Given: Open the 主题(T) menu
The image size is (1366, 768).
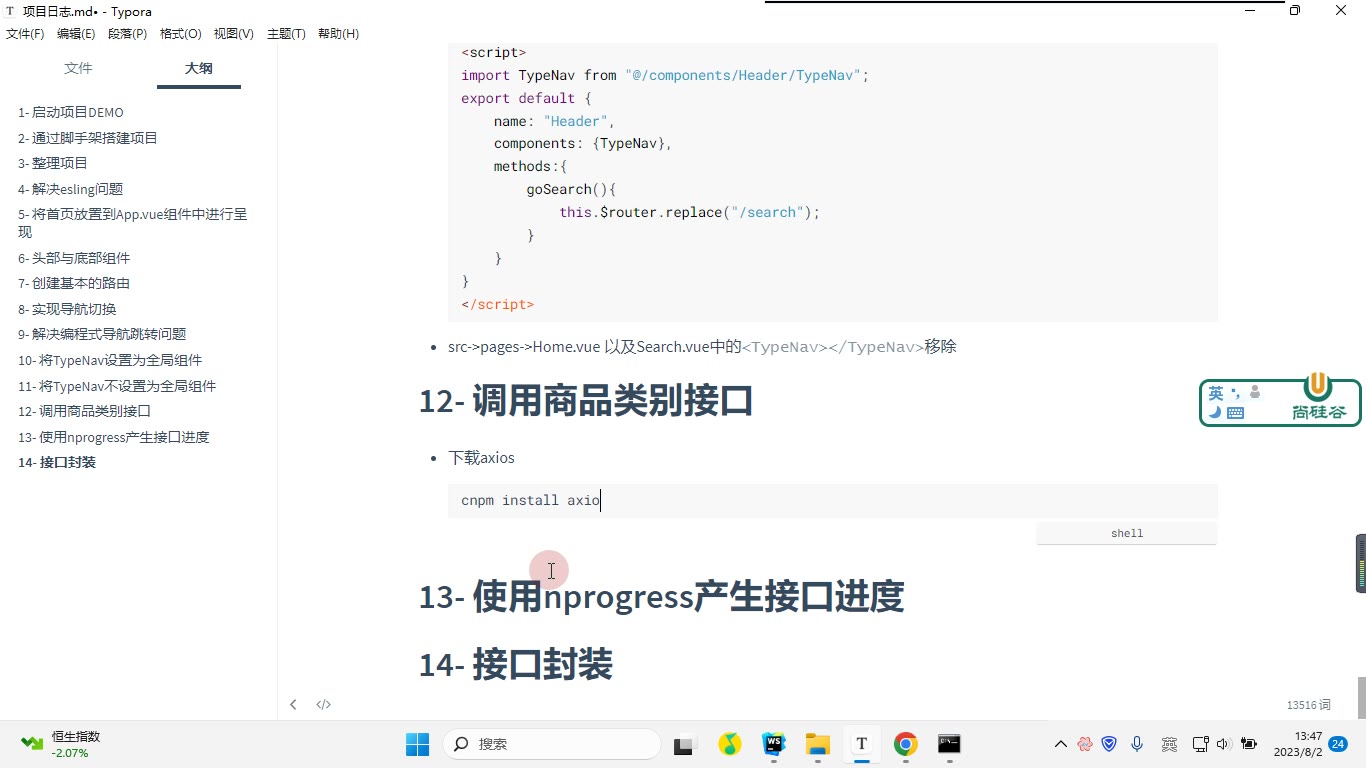Looking at the screenshot, I should pyautogui.click(x=286, y=34).
